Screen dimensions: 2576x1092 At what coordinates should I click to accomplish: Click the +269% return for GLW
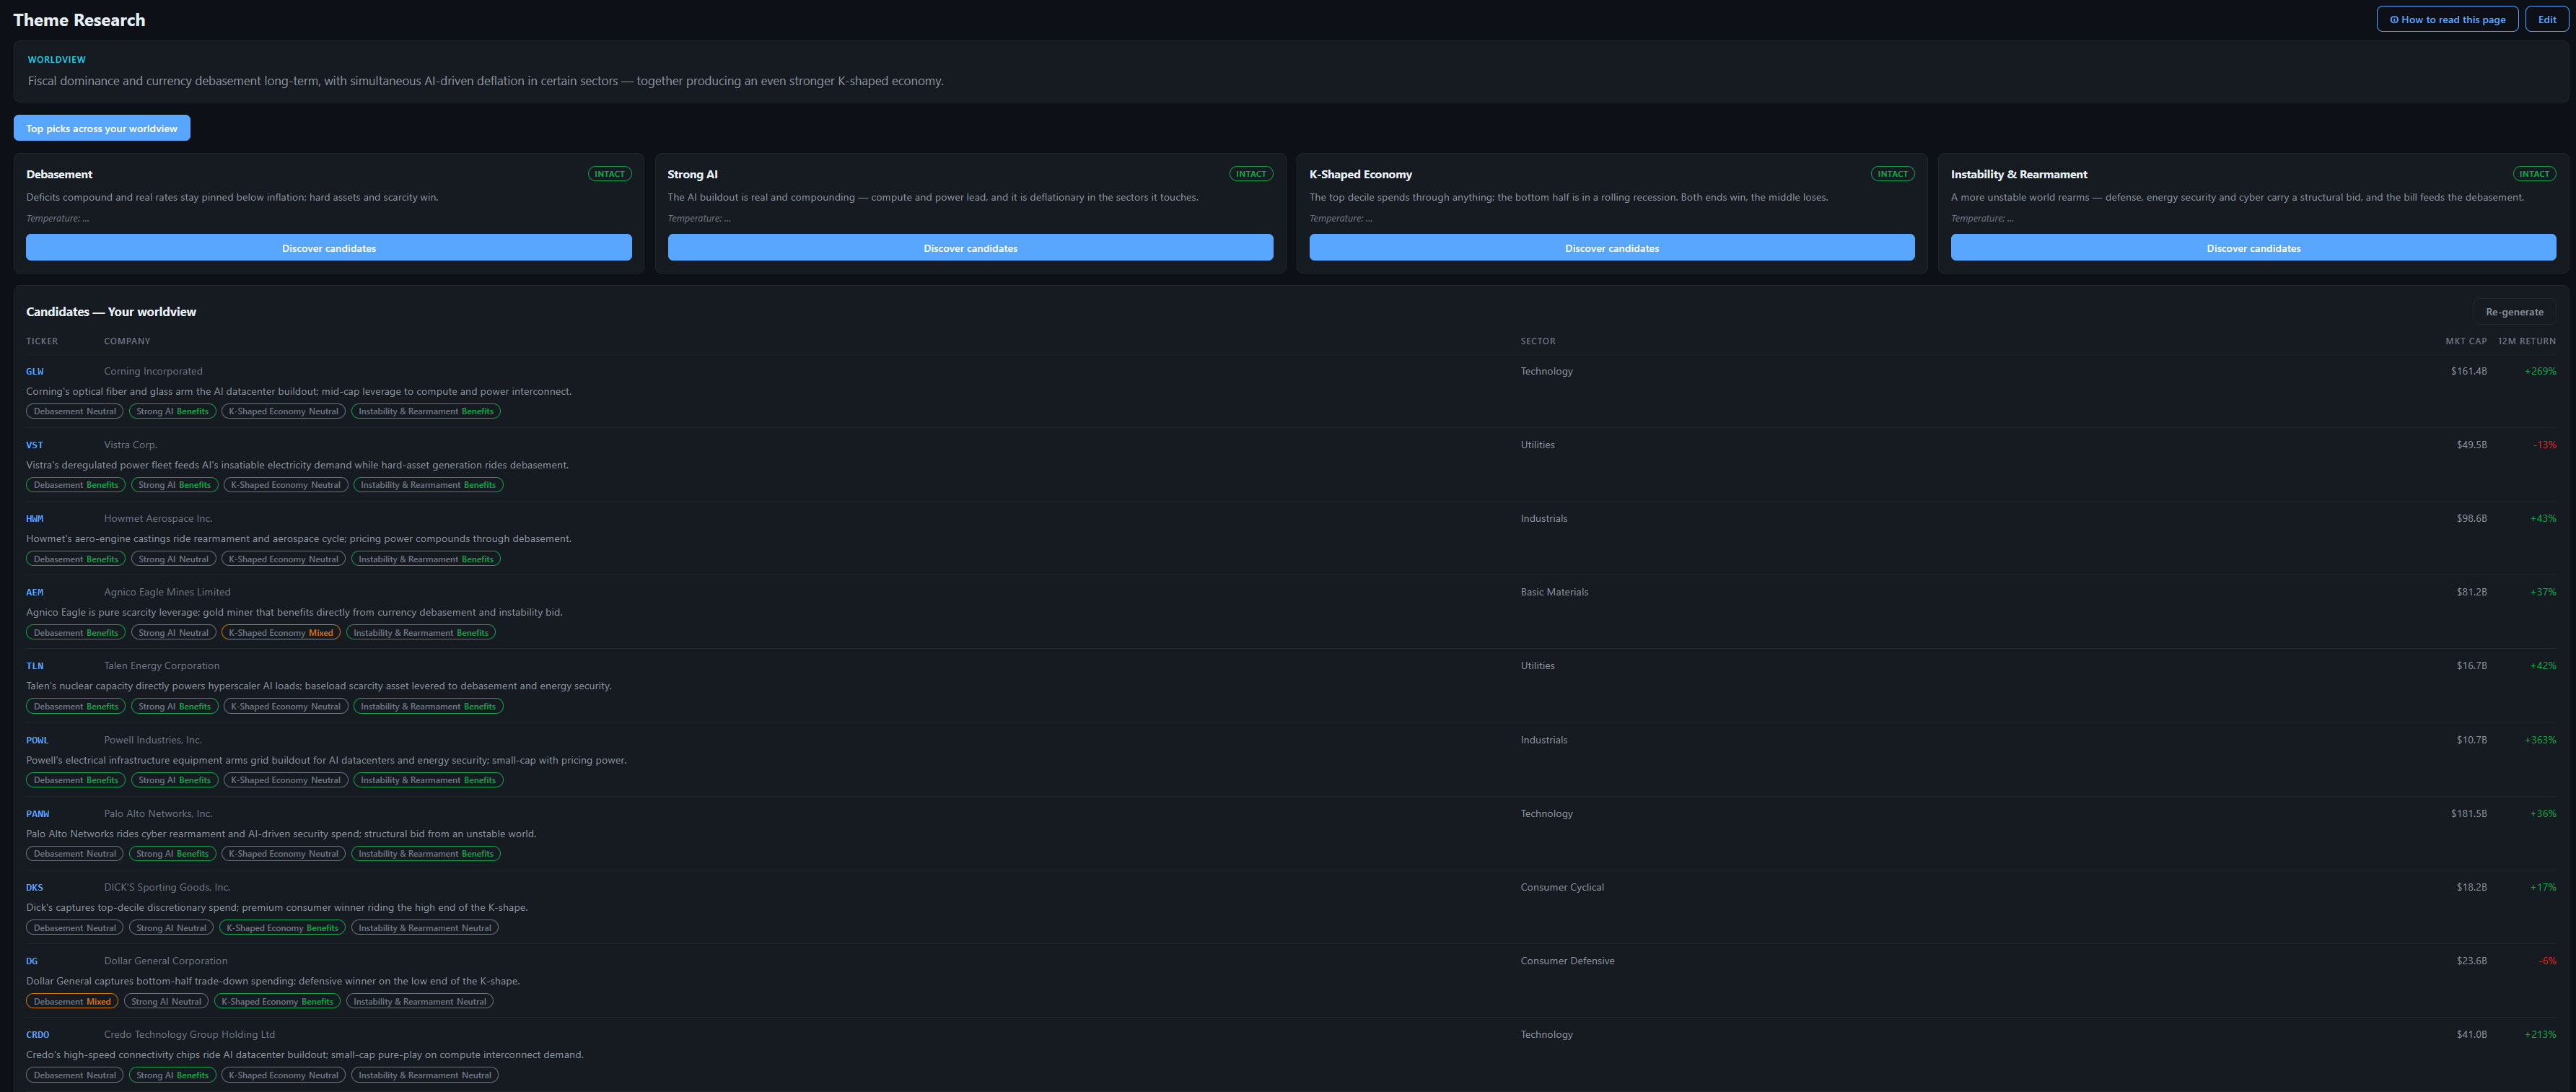point(2540,371)
